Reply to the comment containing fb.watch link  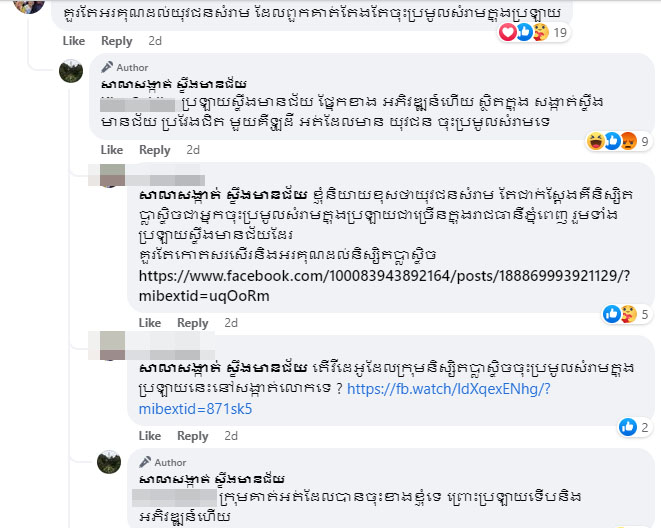[x=193, y=436]
